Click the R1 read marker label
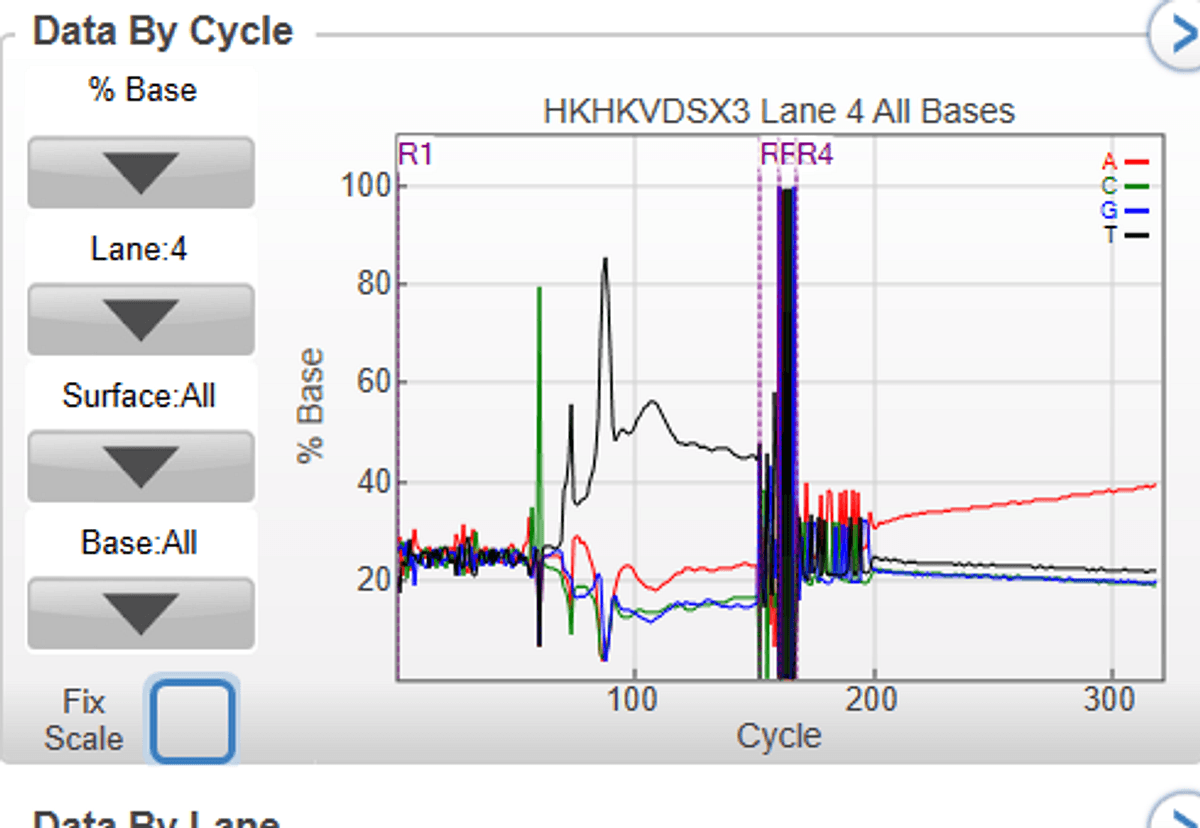This screenshot has width=1200, height=828. (x=416, y=154)
